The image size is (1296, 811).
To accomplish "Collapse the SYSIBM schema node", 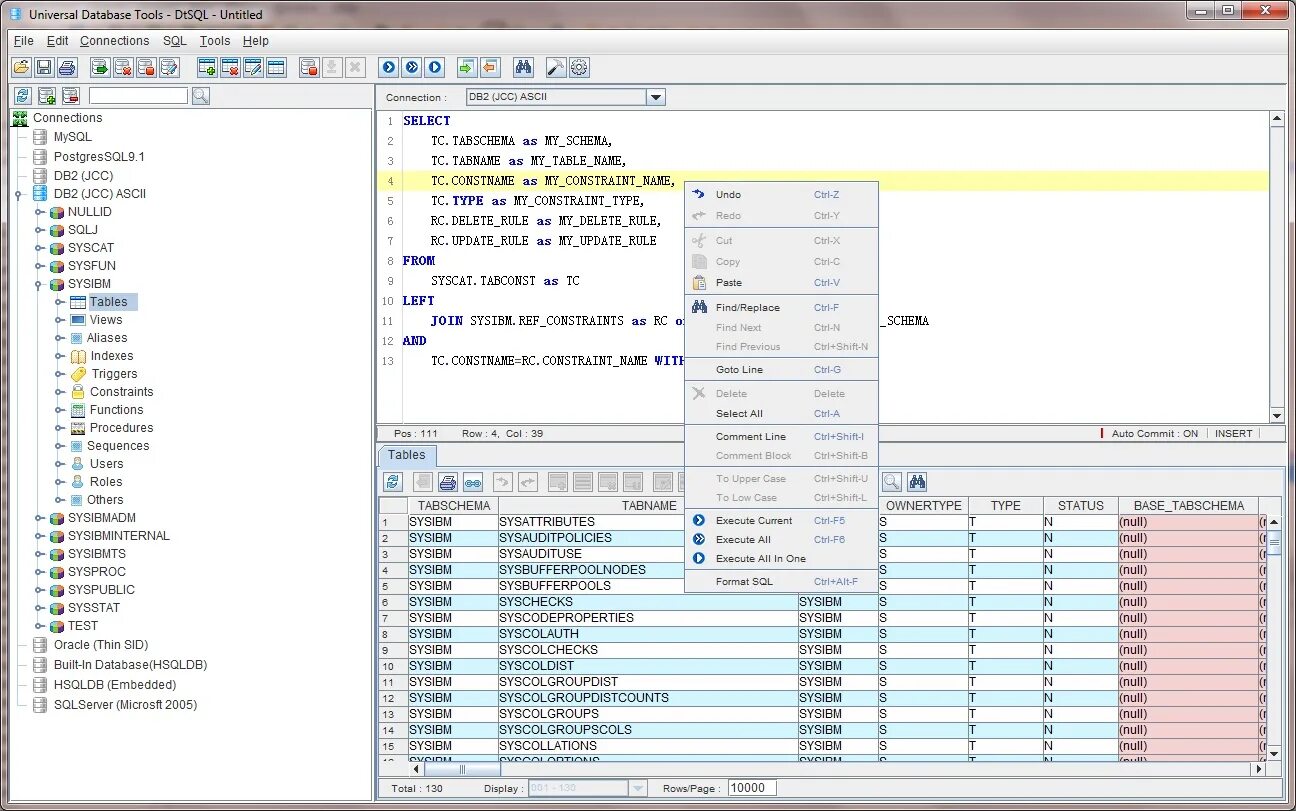I will click(x=38, y=284).
